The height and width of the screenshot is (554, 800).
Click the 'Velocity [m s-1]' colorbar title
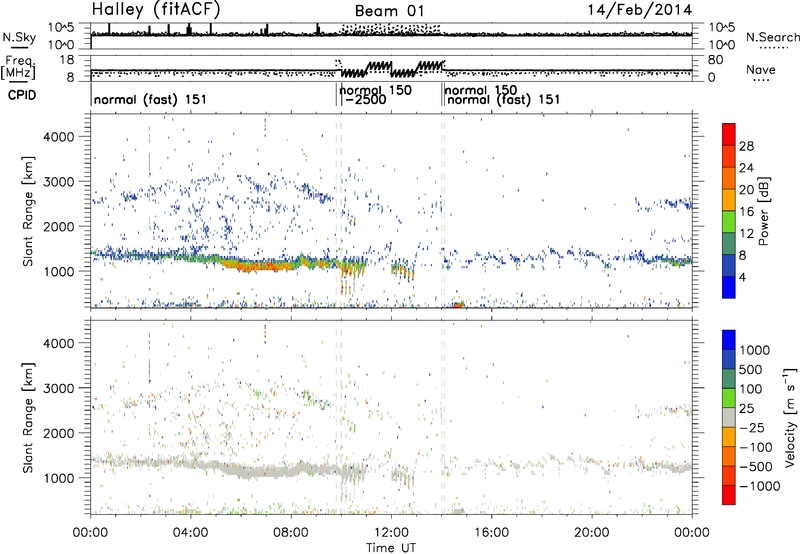pos(790,417)
